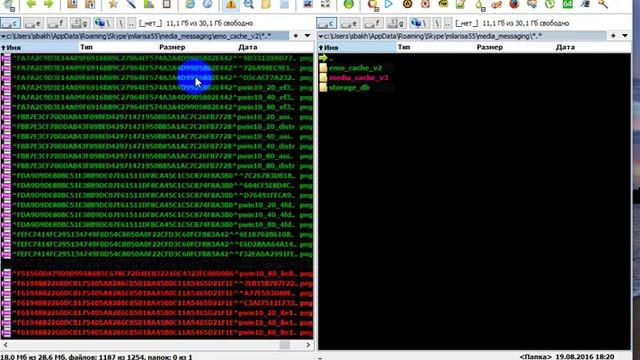Click arrow before right panel path
Screen dimensions: 640x360
point(321,36)
